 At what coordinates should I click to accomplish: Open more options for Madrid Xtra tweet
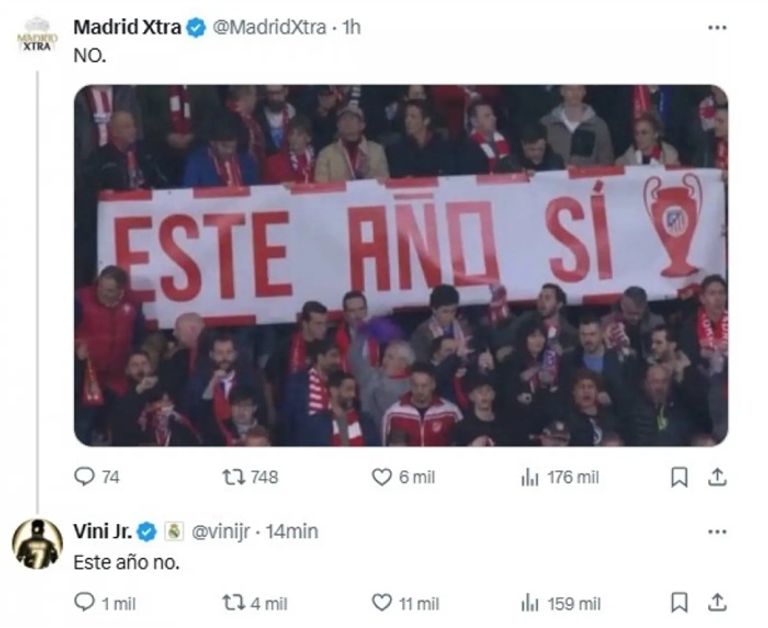point(717,27)
